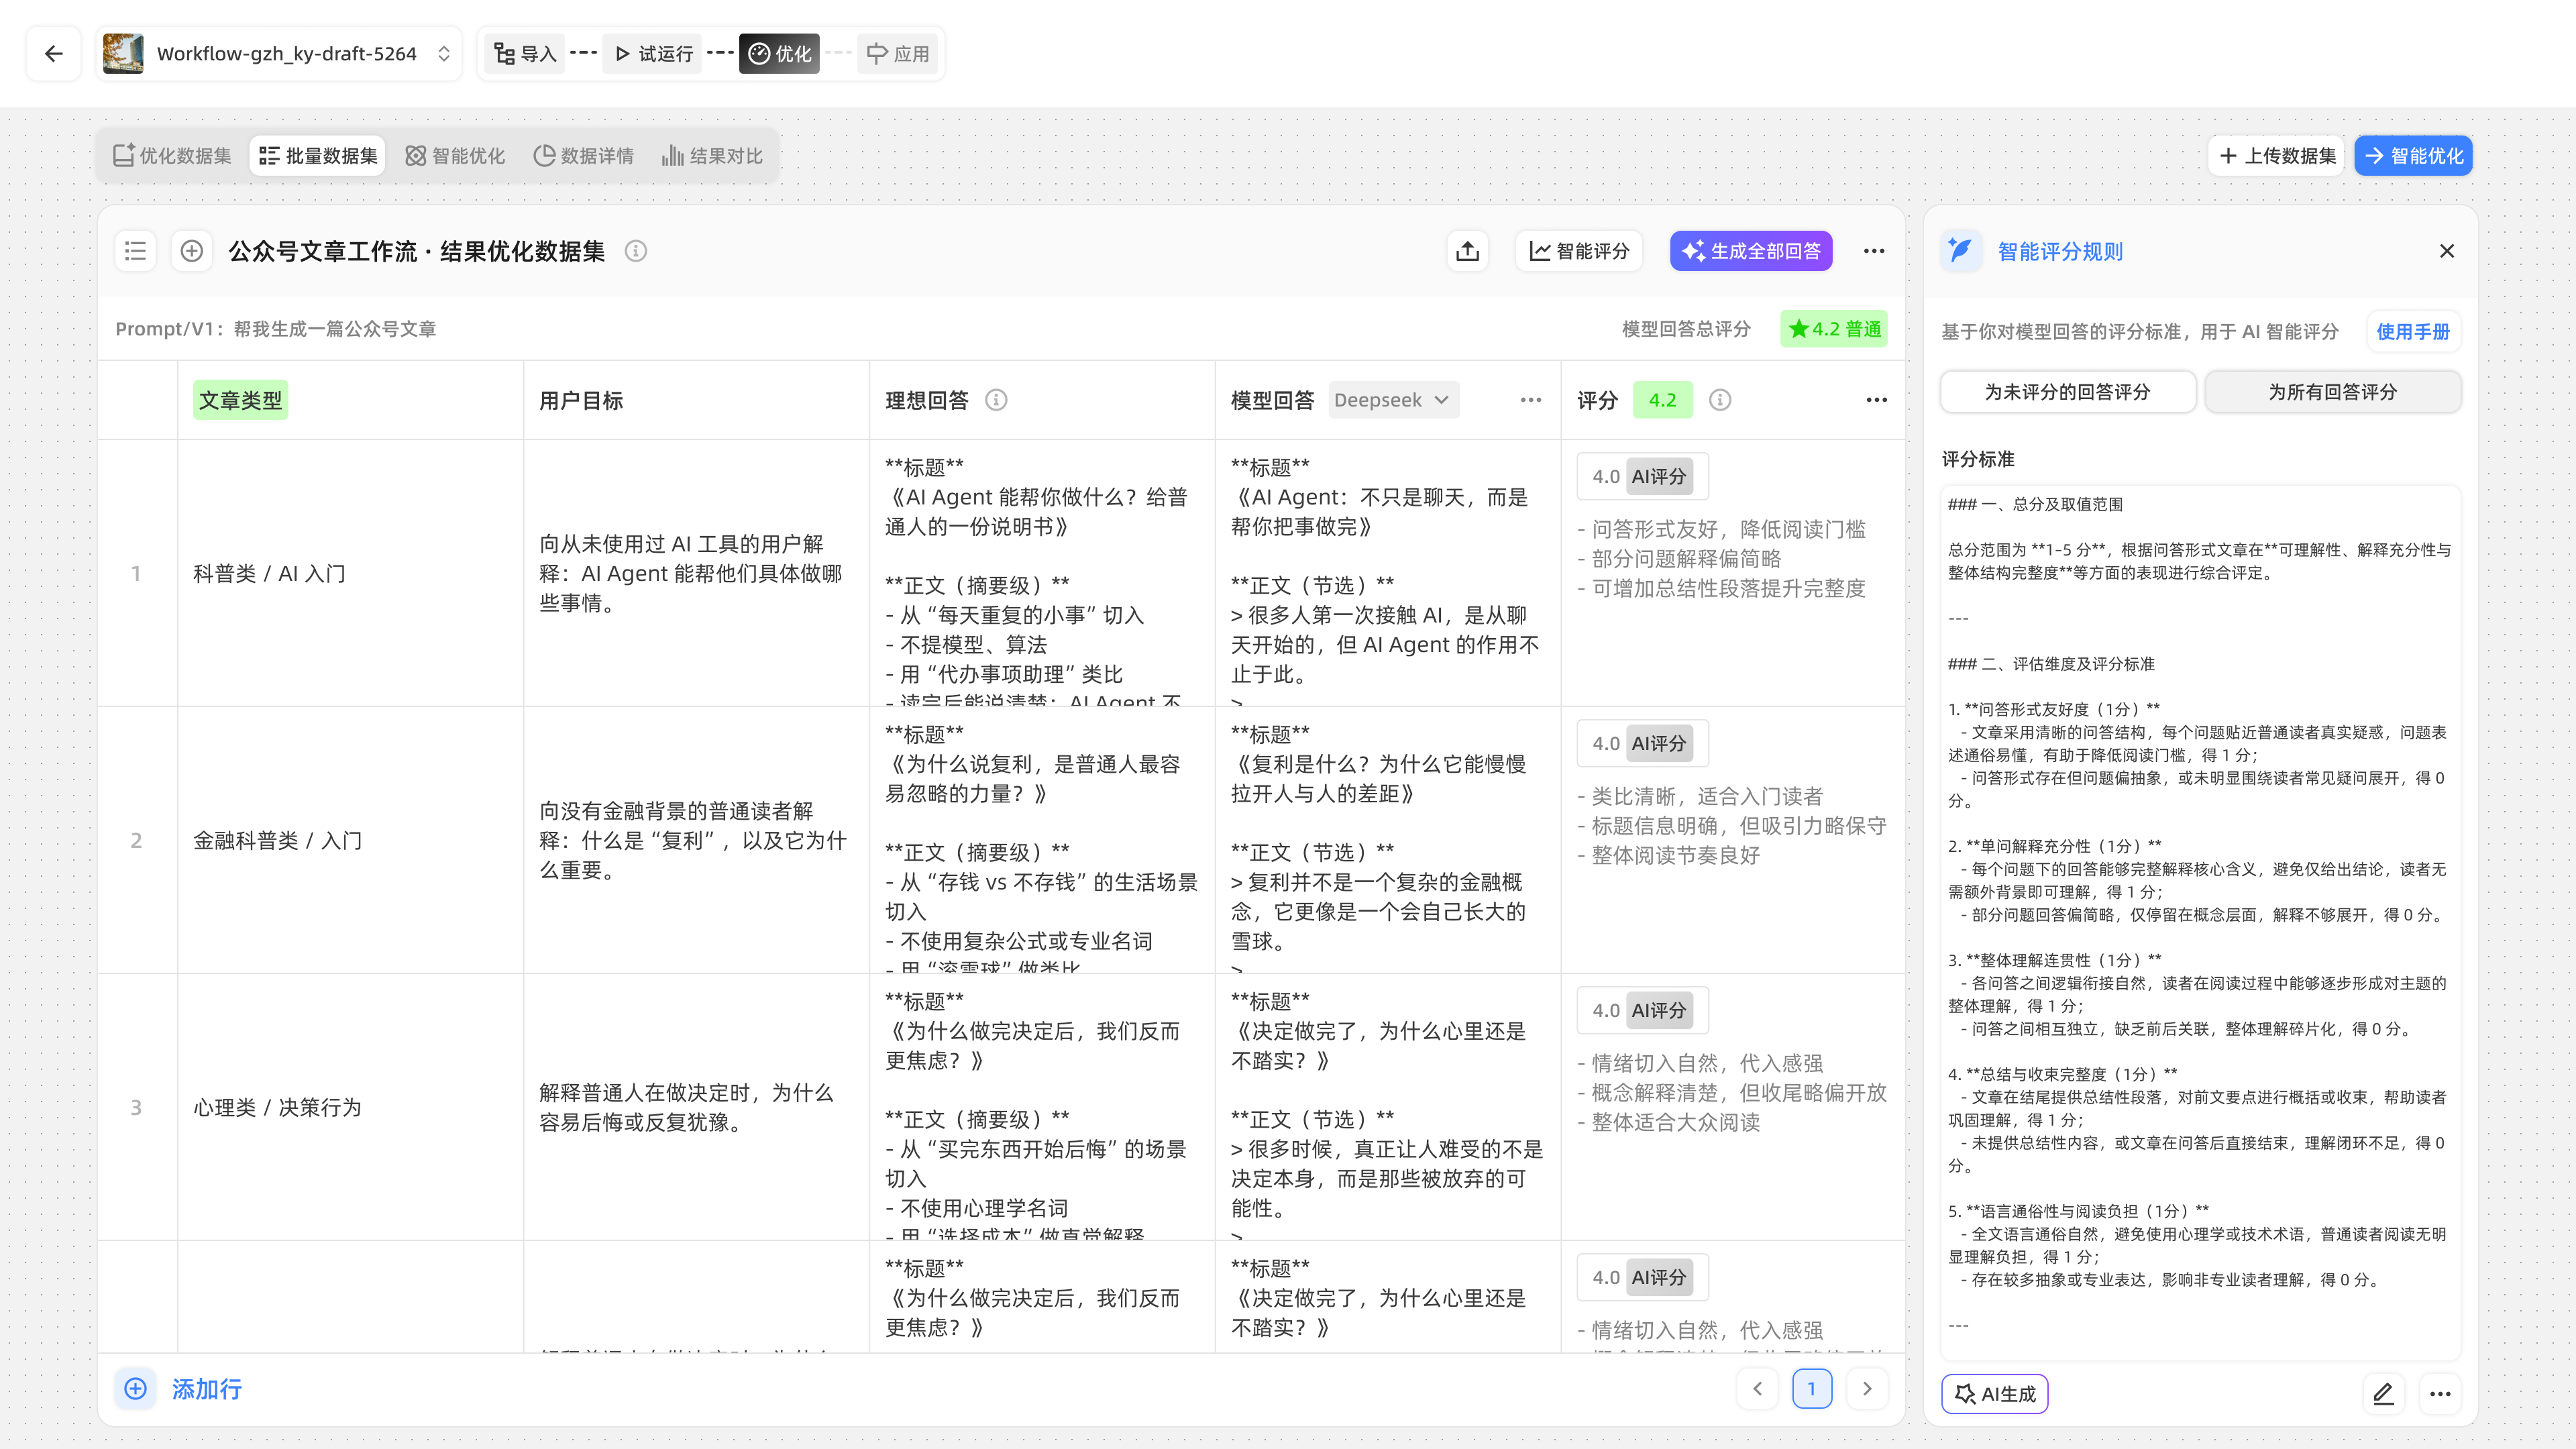Click the info icon next to dataset title
Screen dimensions: 2576x1449
[636, 251]
